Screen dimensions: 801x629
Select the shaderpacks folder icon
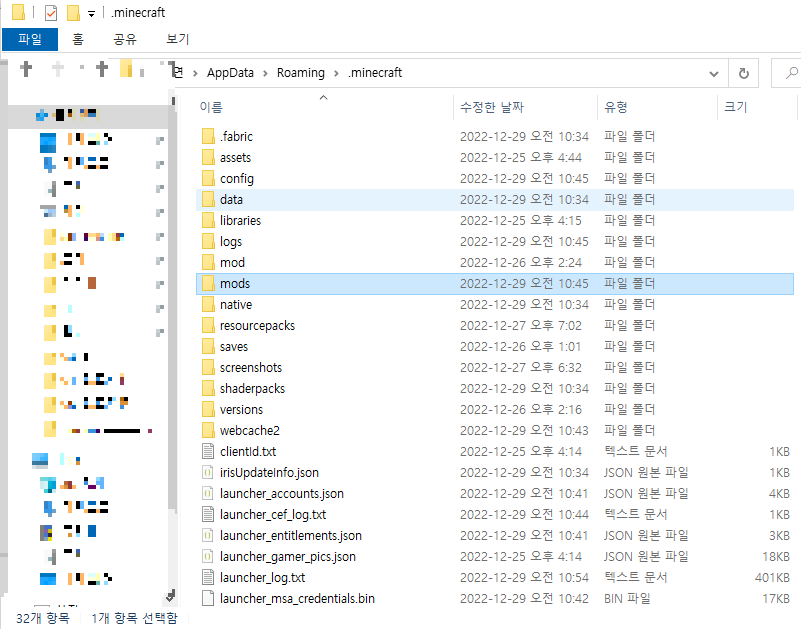208,388
